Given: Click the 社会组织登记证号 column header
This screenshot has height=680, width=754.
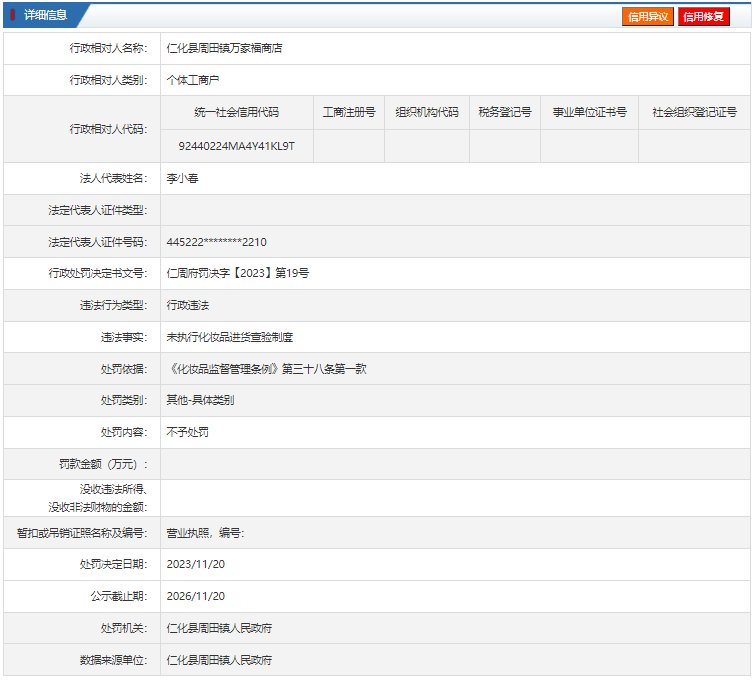Looking at the screenshot, I should 694,113.
